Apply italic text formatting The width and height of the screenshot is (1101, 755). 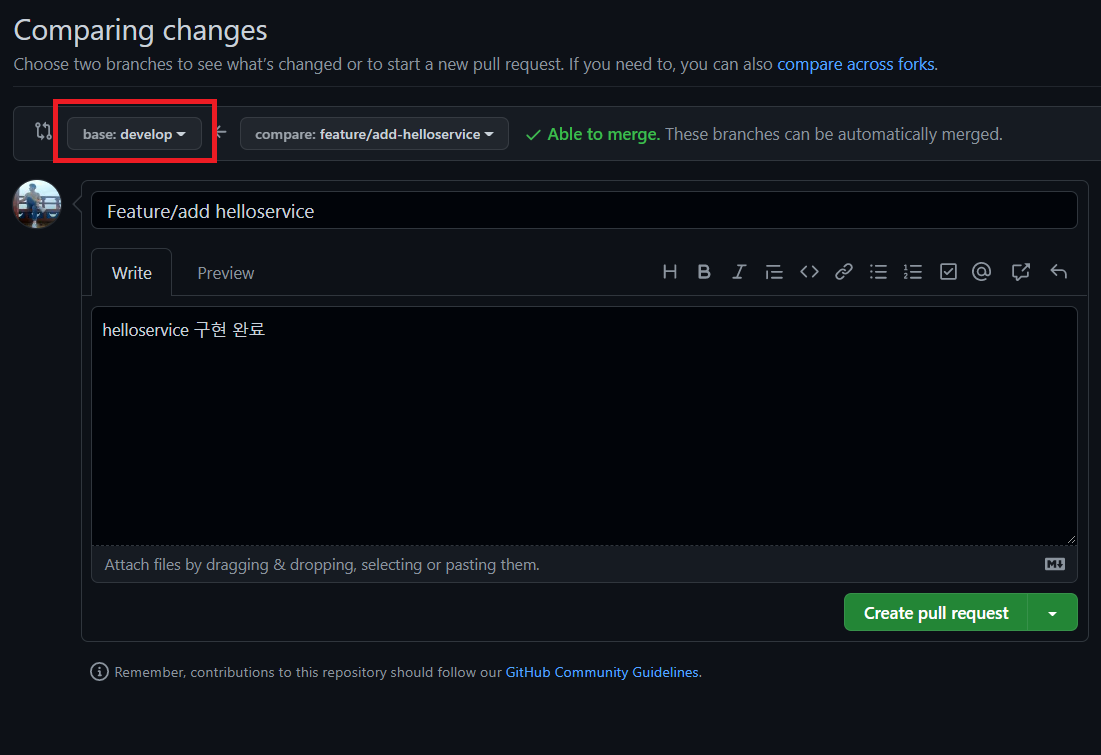(739, 272)
